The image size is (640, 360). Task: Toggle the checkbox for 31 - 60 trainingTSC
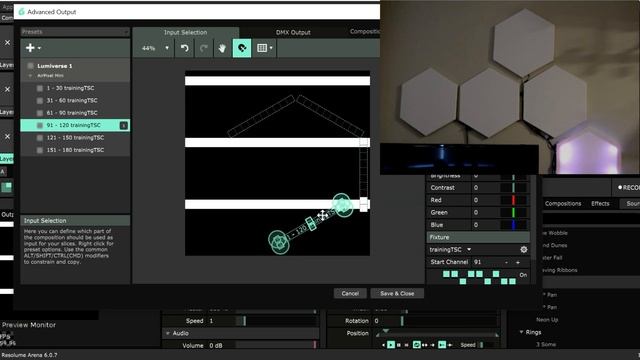pos(40,100)
